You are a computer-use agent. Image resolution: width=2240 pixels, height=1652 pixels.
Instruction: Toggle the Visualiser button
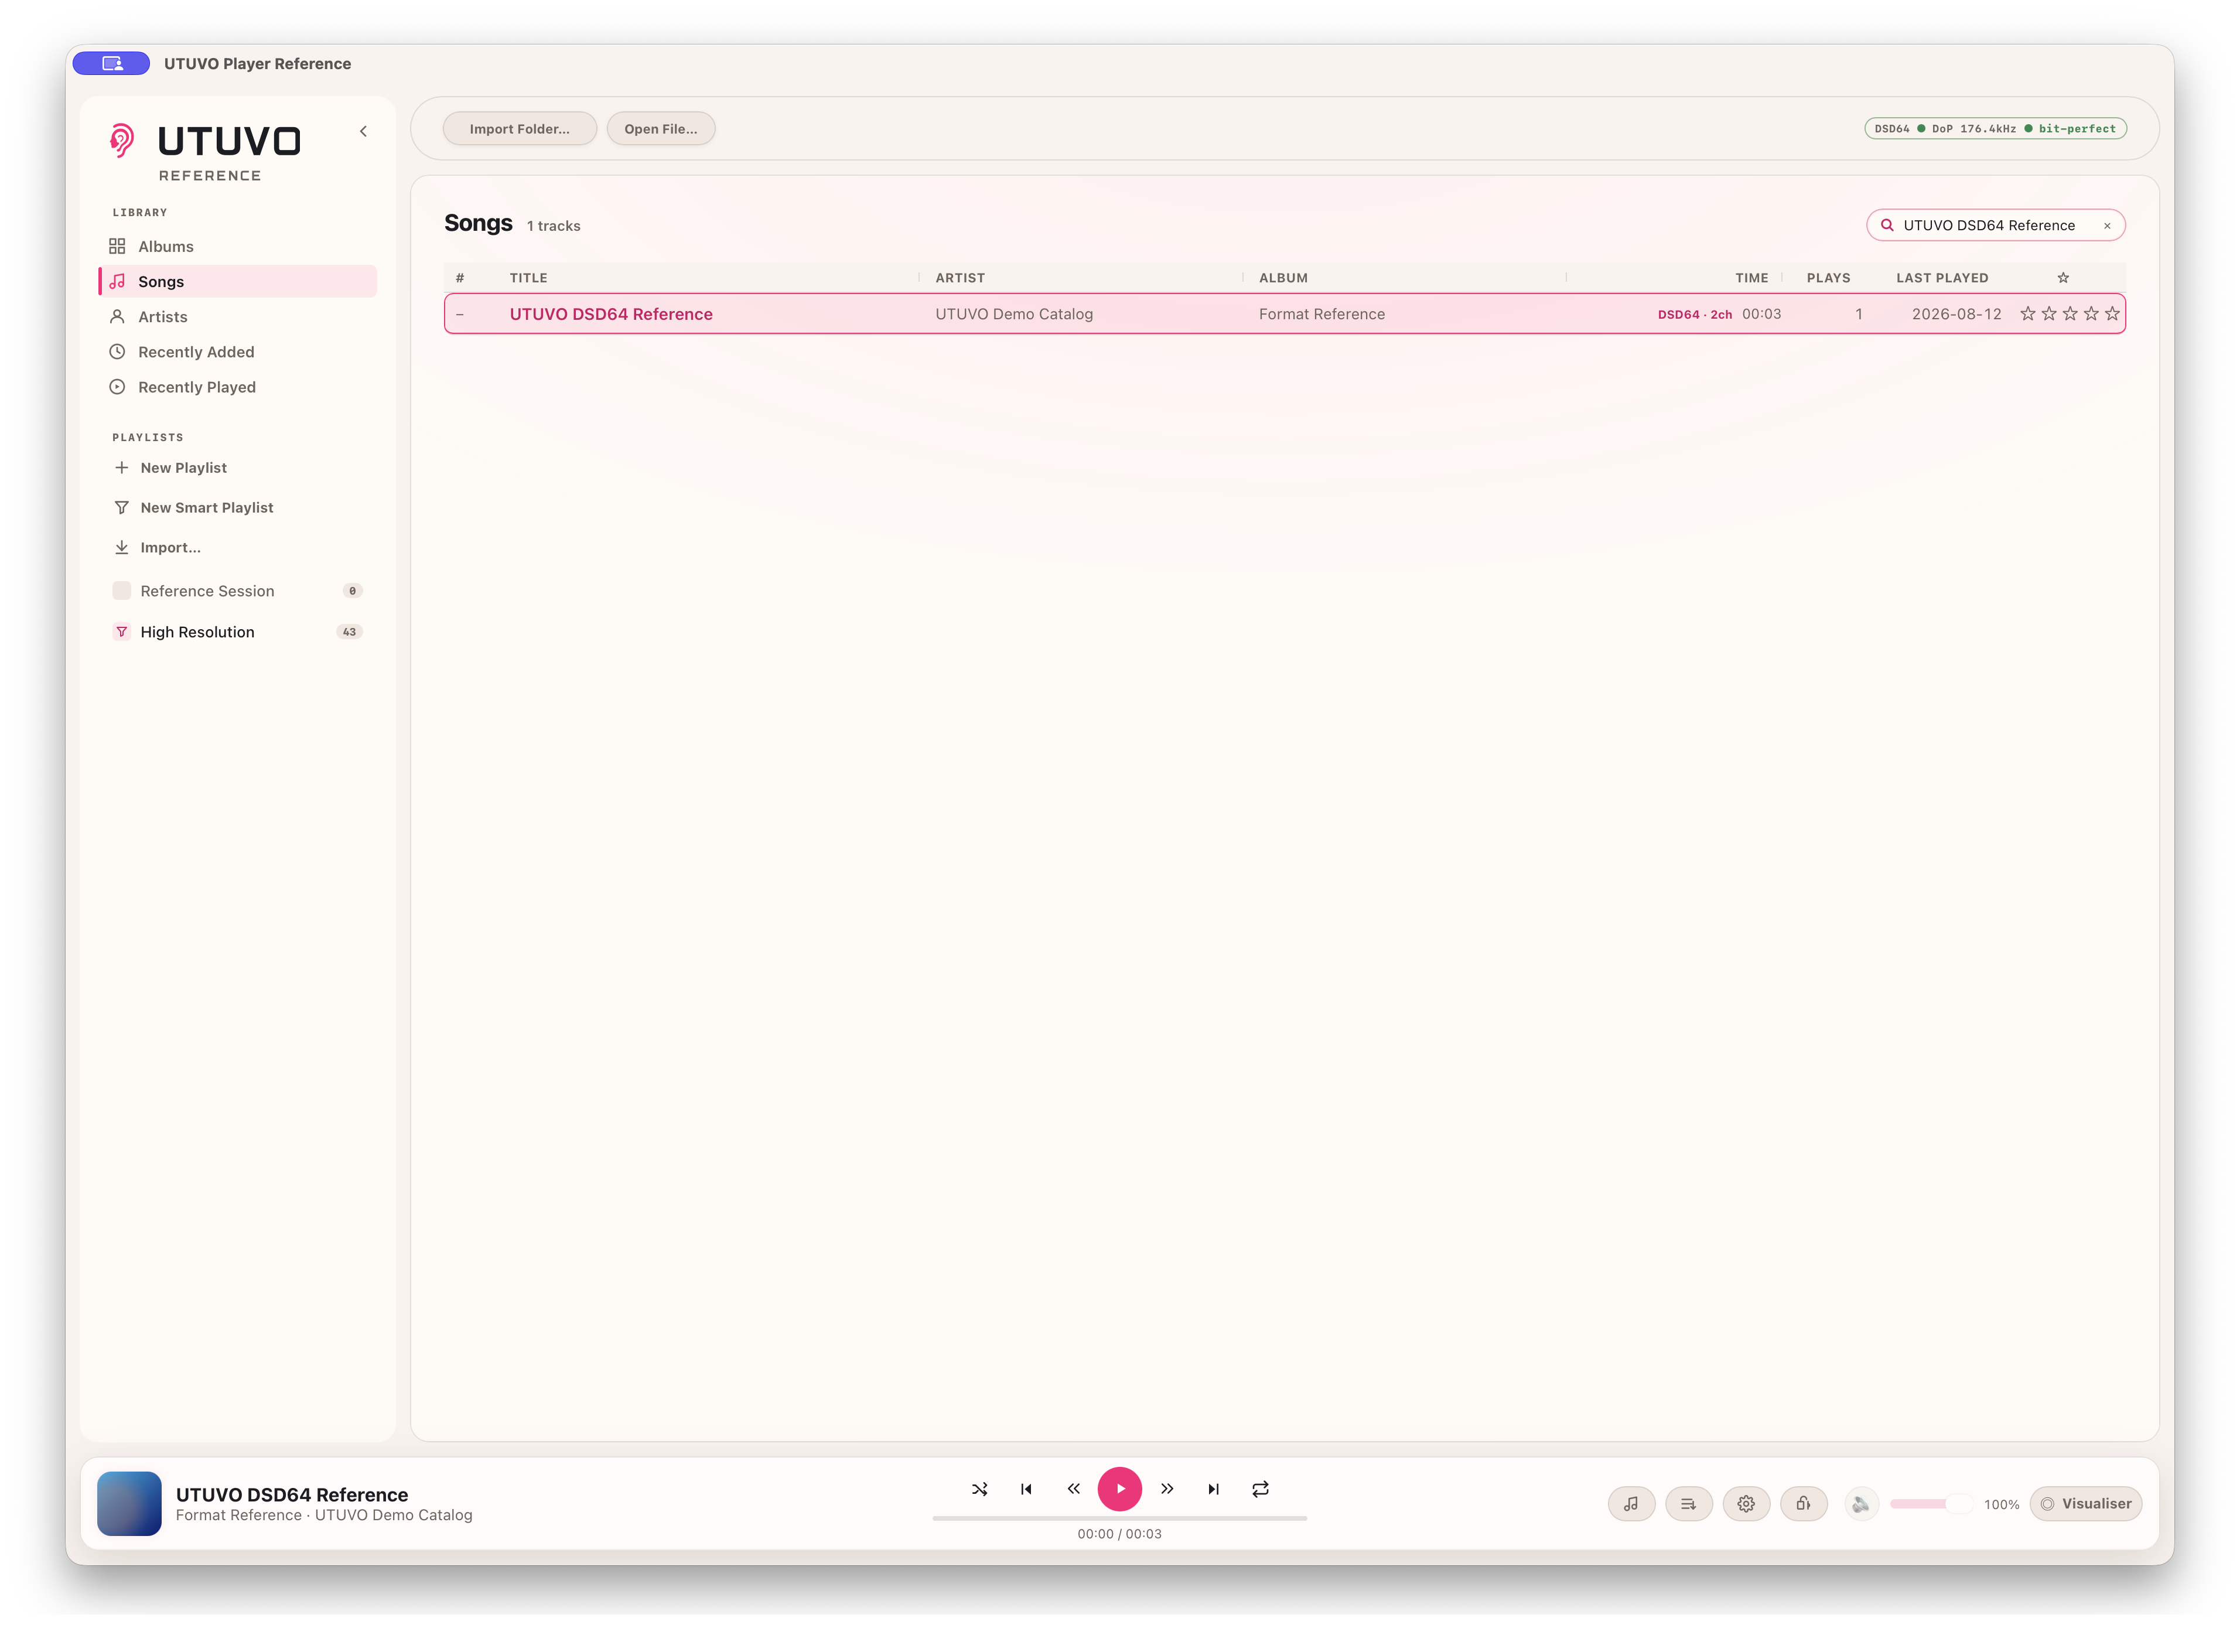click(x=2086, y=1504)
